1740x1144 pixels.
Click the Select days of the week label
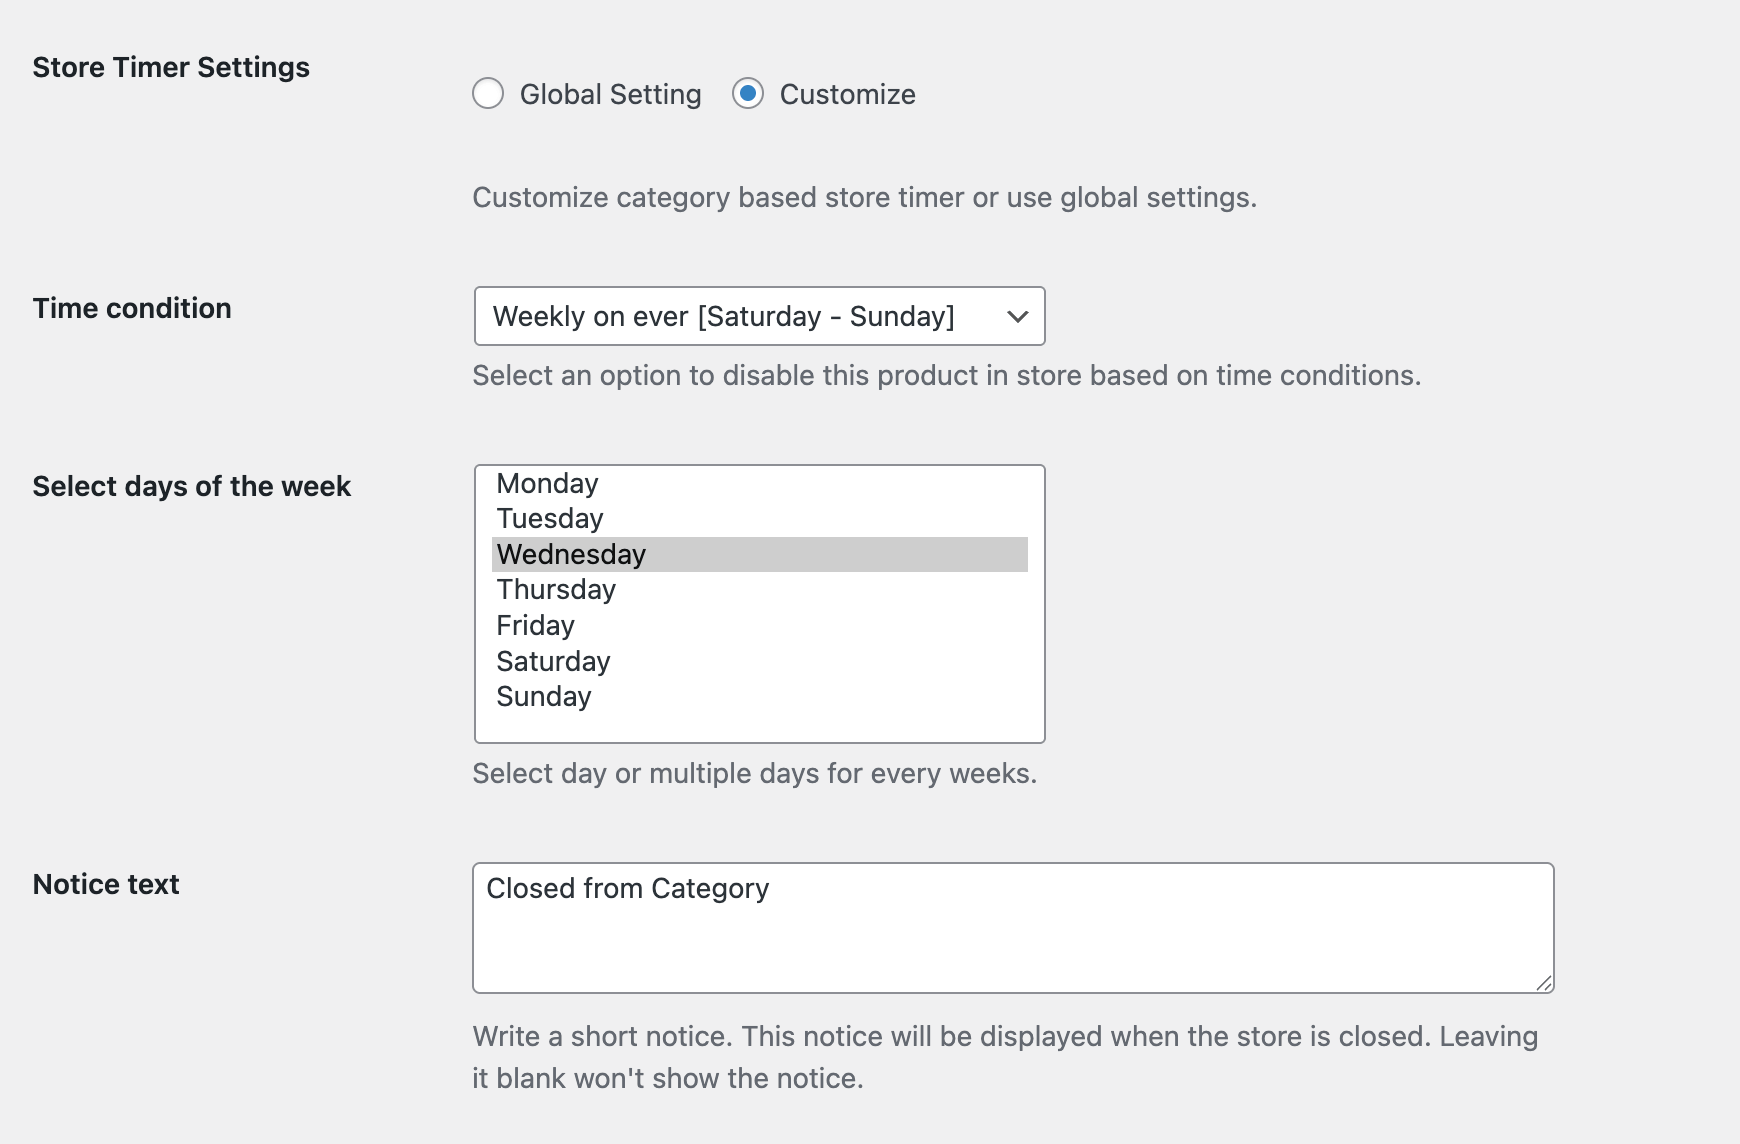pos(191,487)
